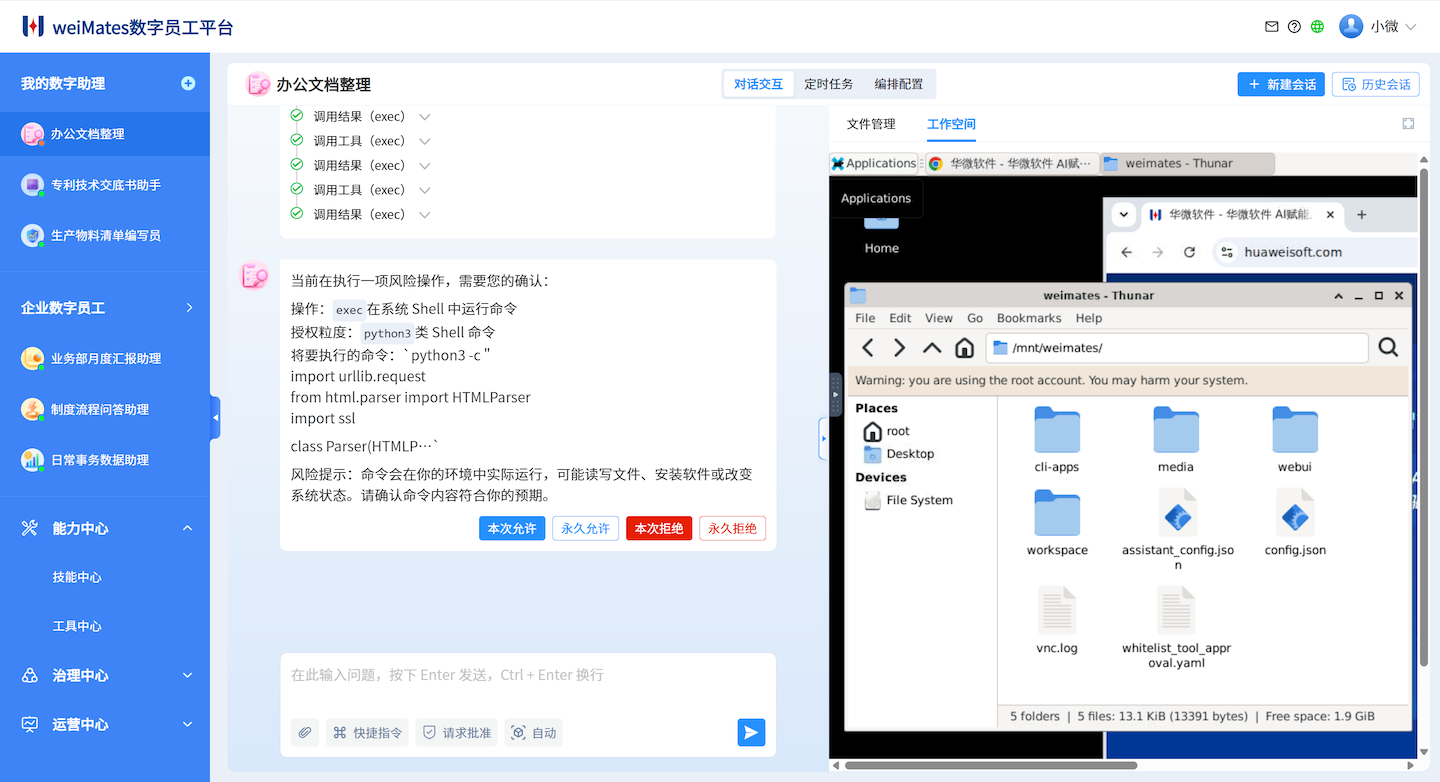Open the cli-apps folder

pos(1057,440)
